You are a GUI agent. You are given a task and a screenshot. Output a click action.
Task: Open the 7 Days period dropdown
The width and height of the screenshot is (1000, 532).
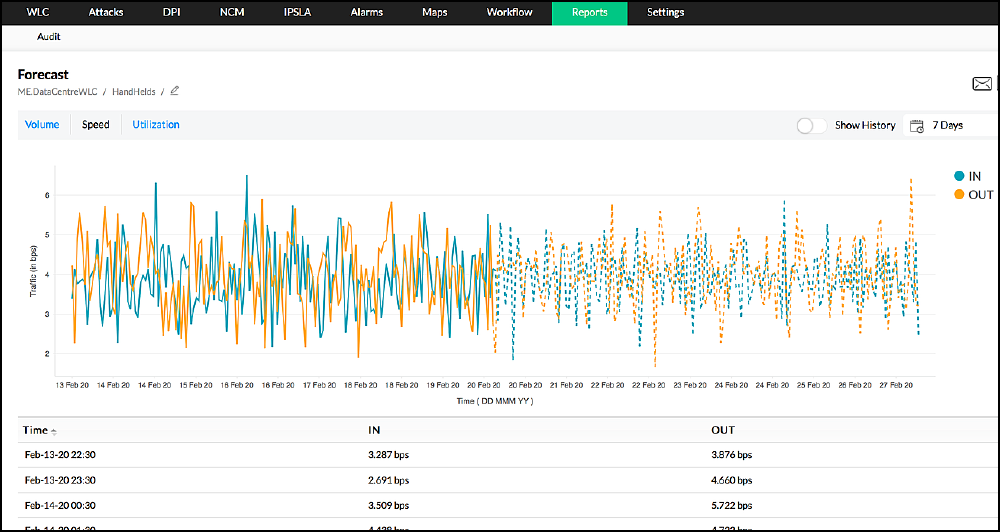[947, 126]
